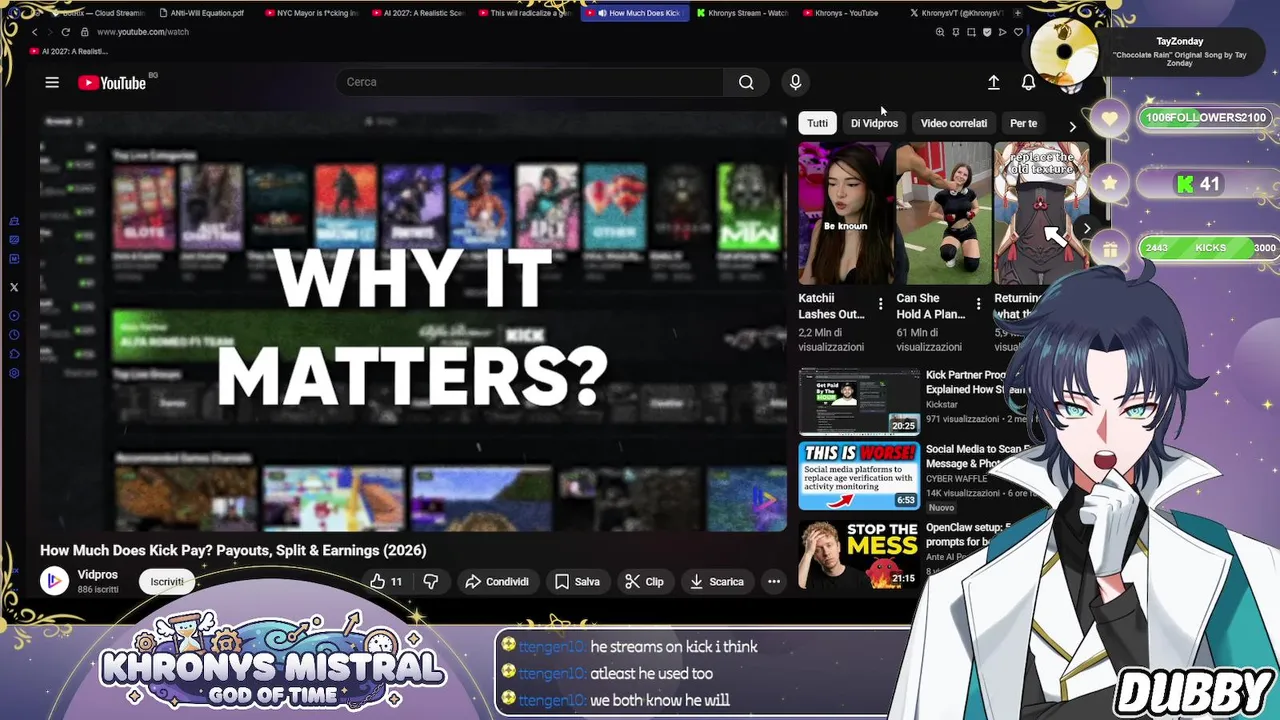Switch to This will radicalize tab
Image resolution: width=1280 pixels, height=720 pixels.
point(524,13)
